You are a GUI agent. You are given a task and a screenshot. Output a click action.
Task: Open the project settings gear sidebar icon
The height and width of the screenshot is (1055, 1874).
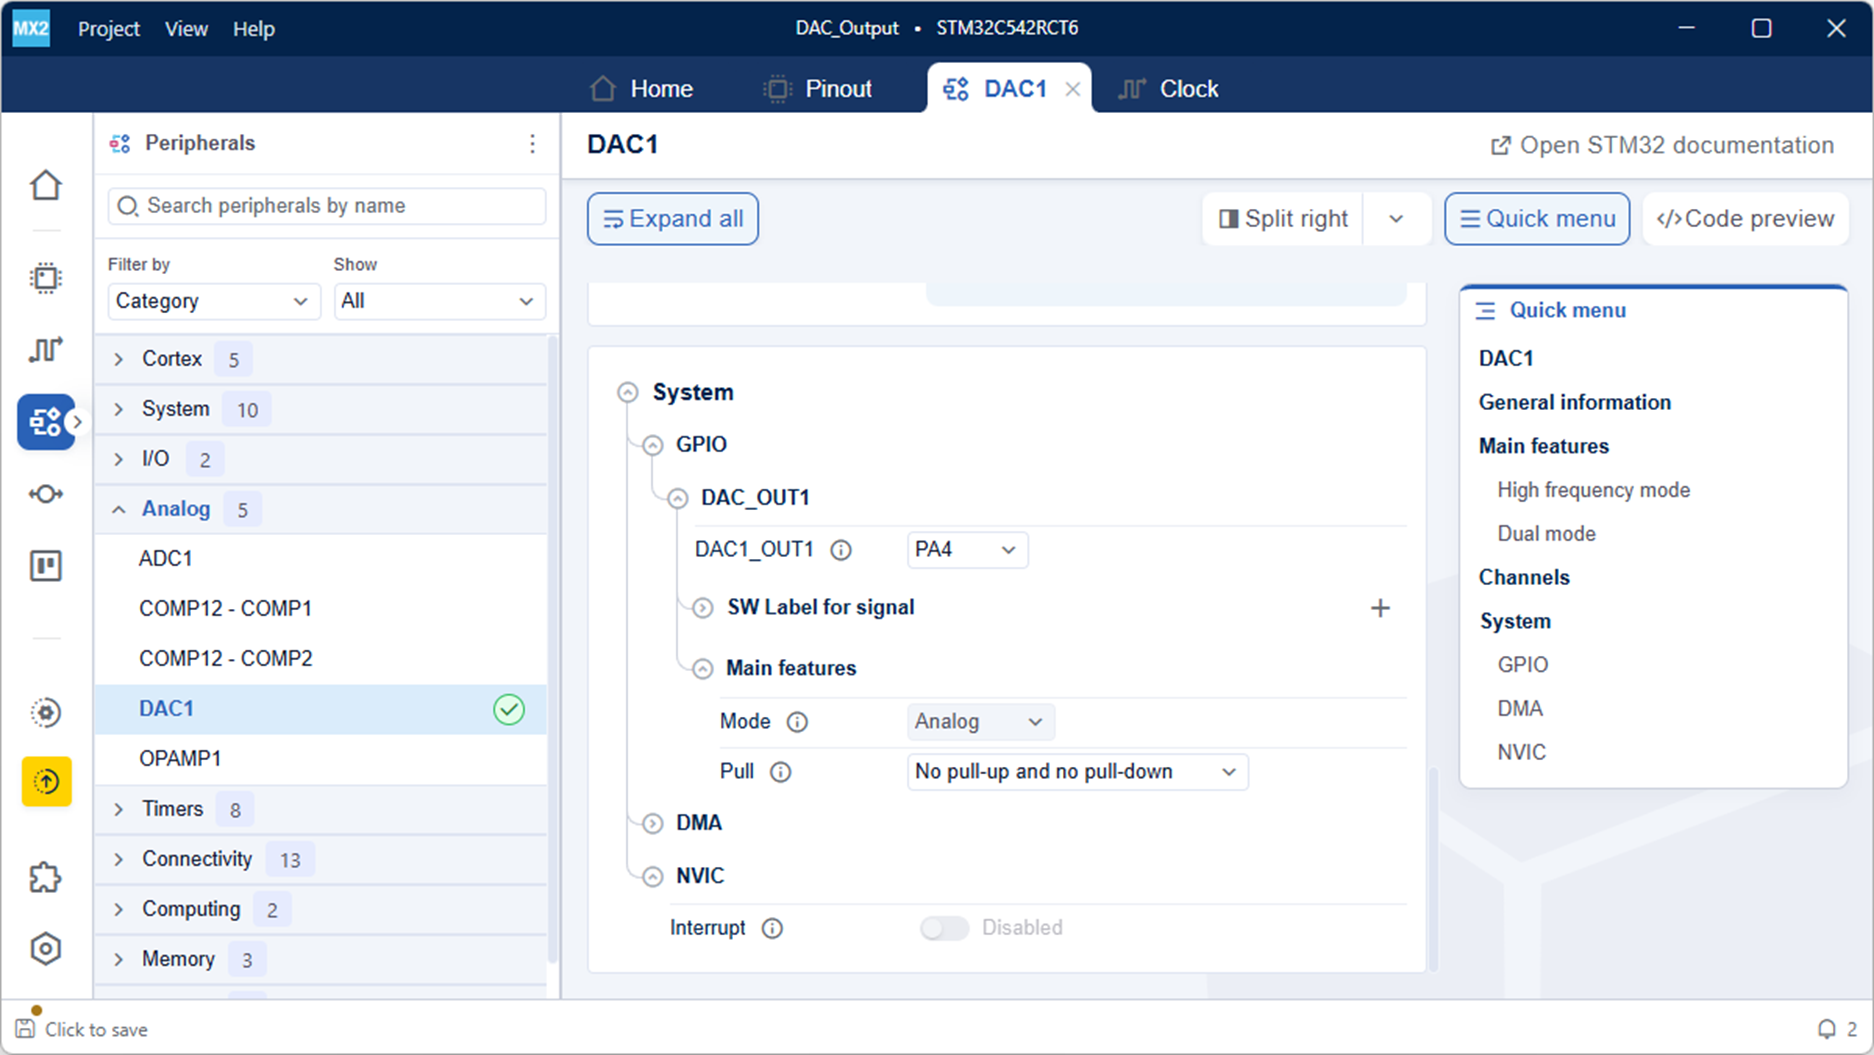46,712
